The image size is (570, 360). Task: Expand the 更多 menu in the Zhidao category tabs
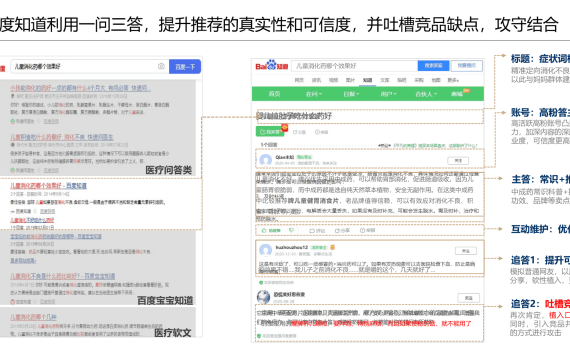pos(453,80)
